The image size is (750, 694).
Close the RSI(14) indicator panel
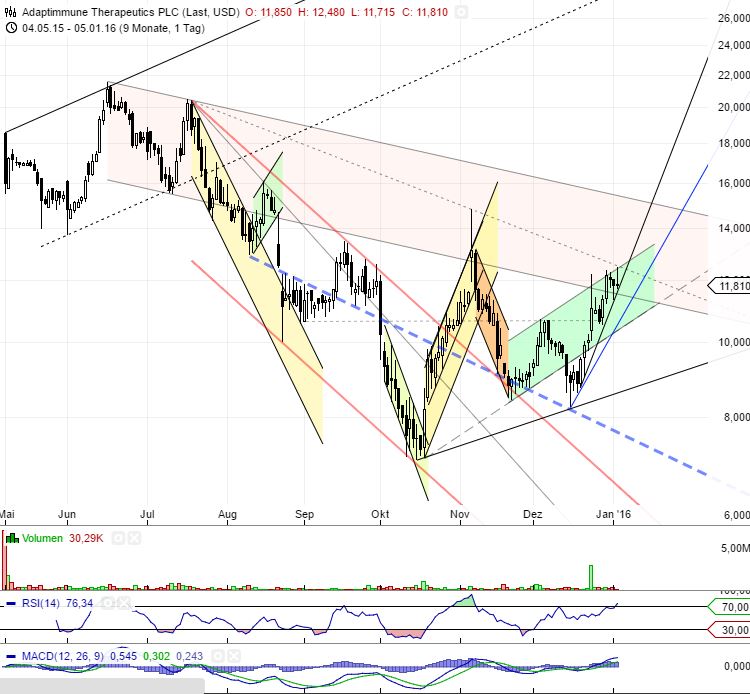pyautogui.click(x=126, y=602)
